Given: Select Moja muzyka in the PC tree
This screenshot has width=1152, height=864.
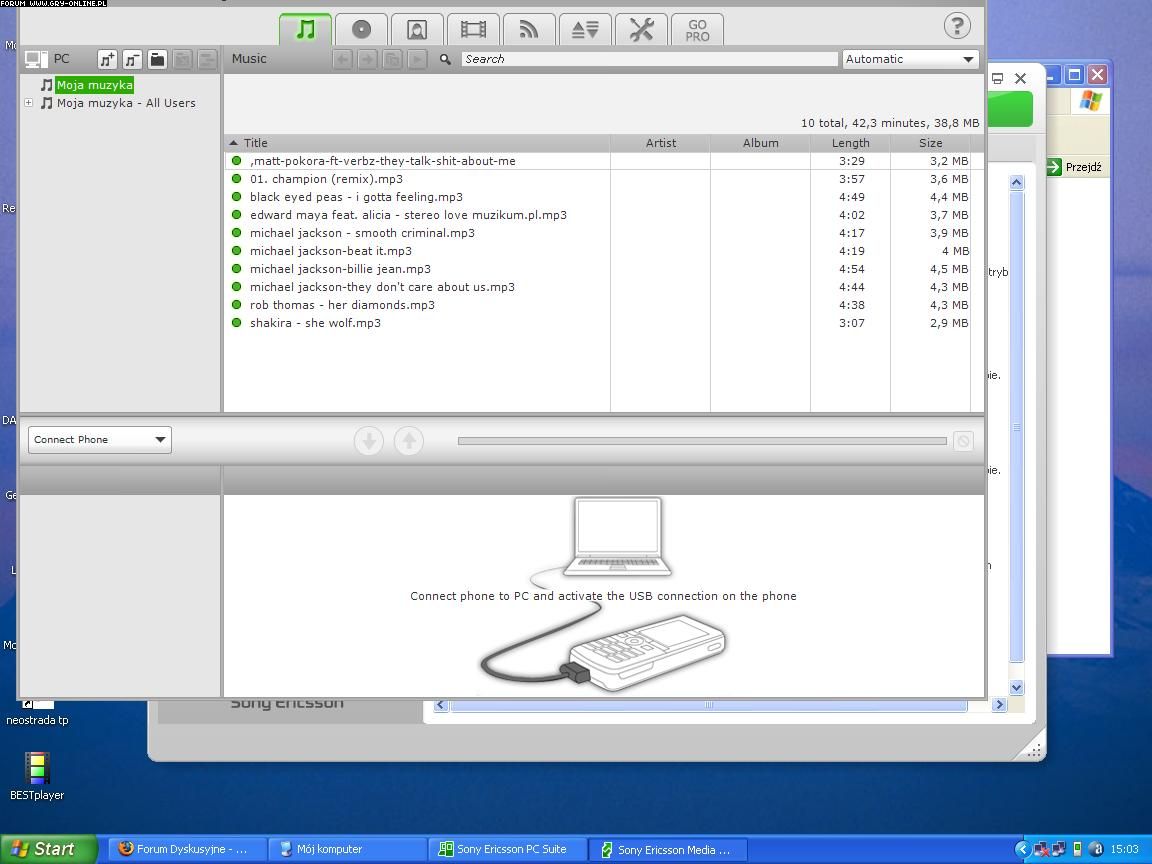Looking at the screenshot, I should 94,85.
